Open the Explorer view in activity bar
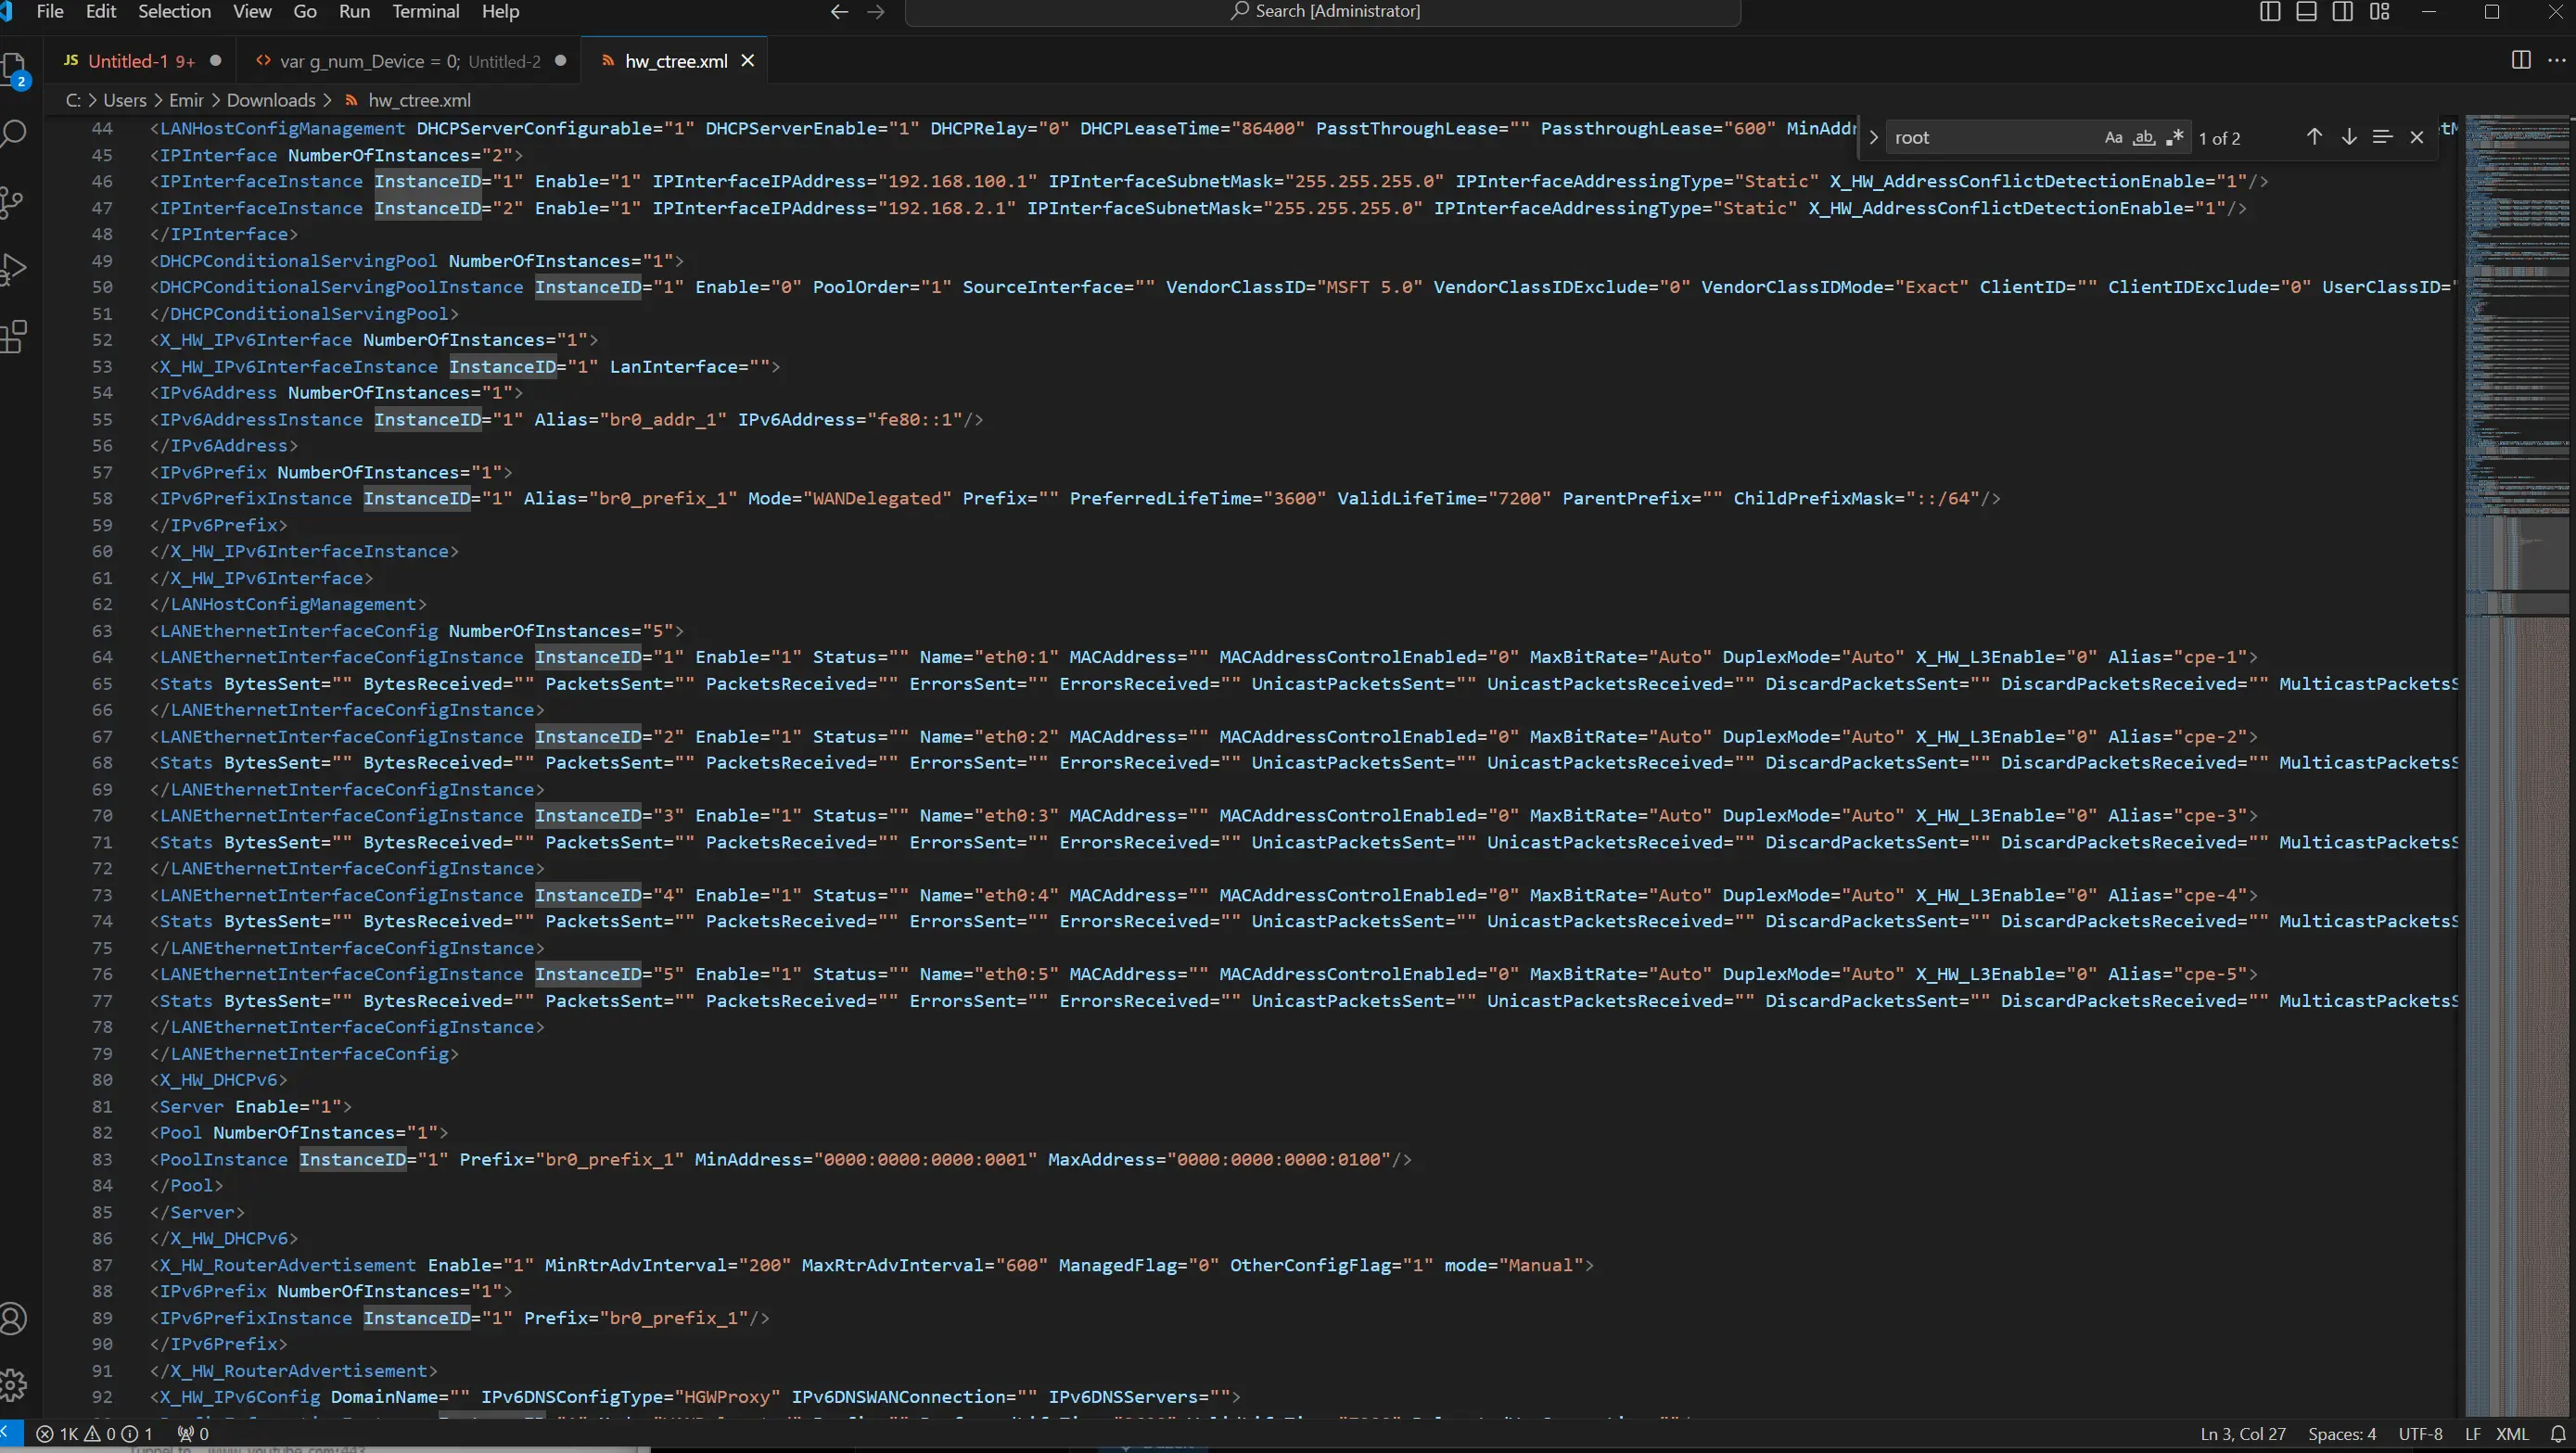Screen dimensions: 2576x1453 [x=14, y=70]
